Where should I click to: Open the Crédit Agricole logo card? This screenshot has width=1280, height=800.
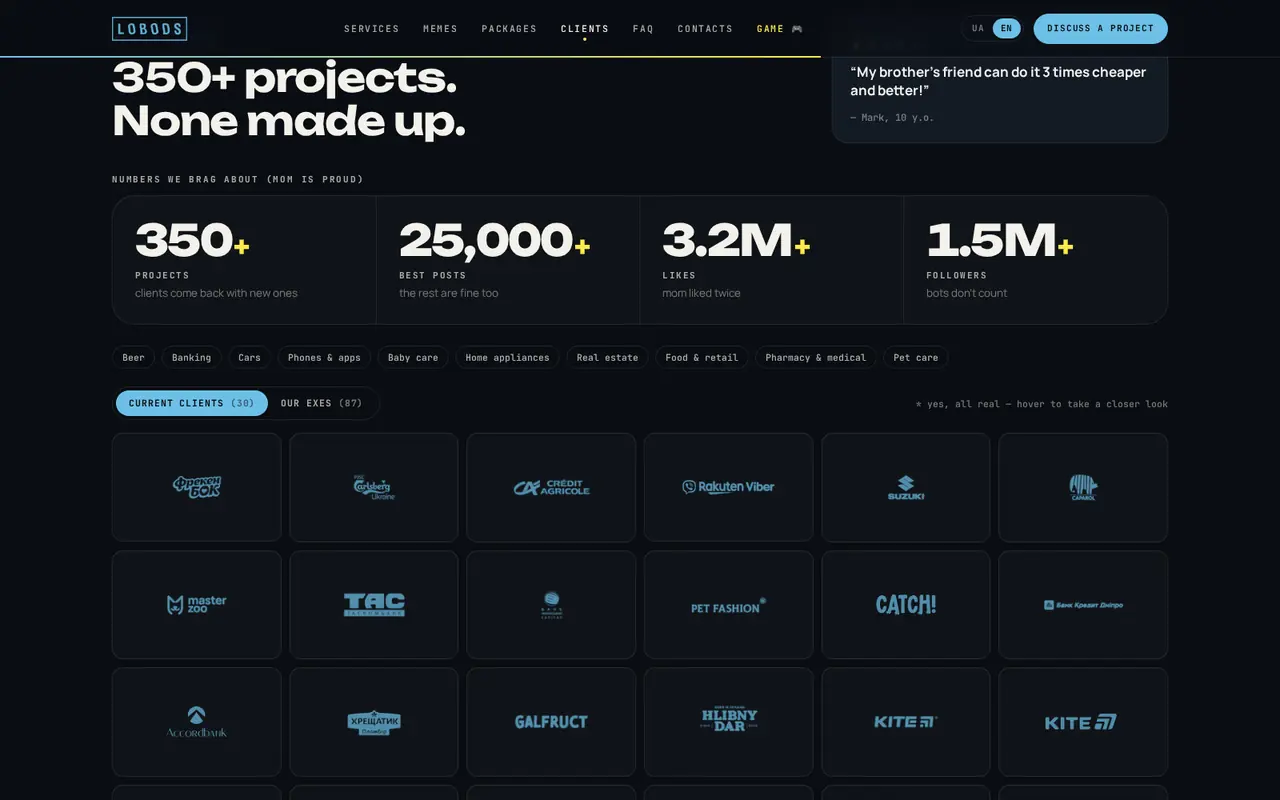point(551,487)
